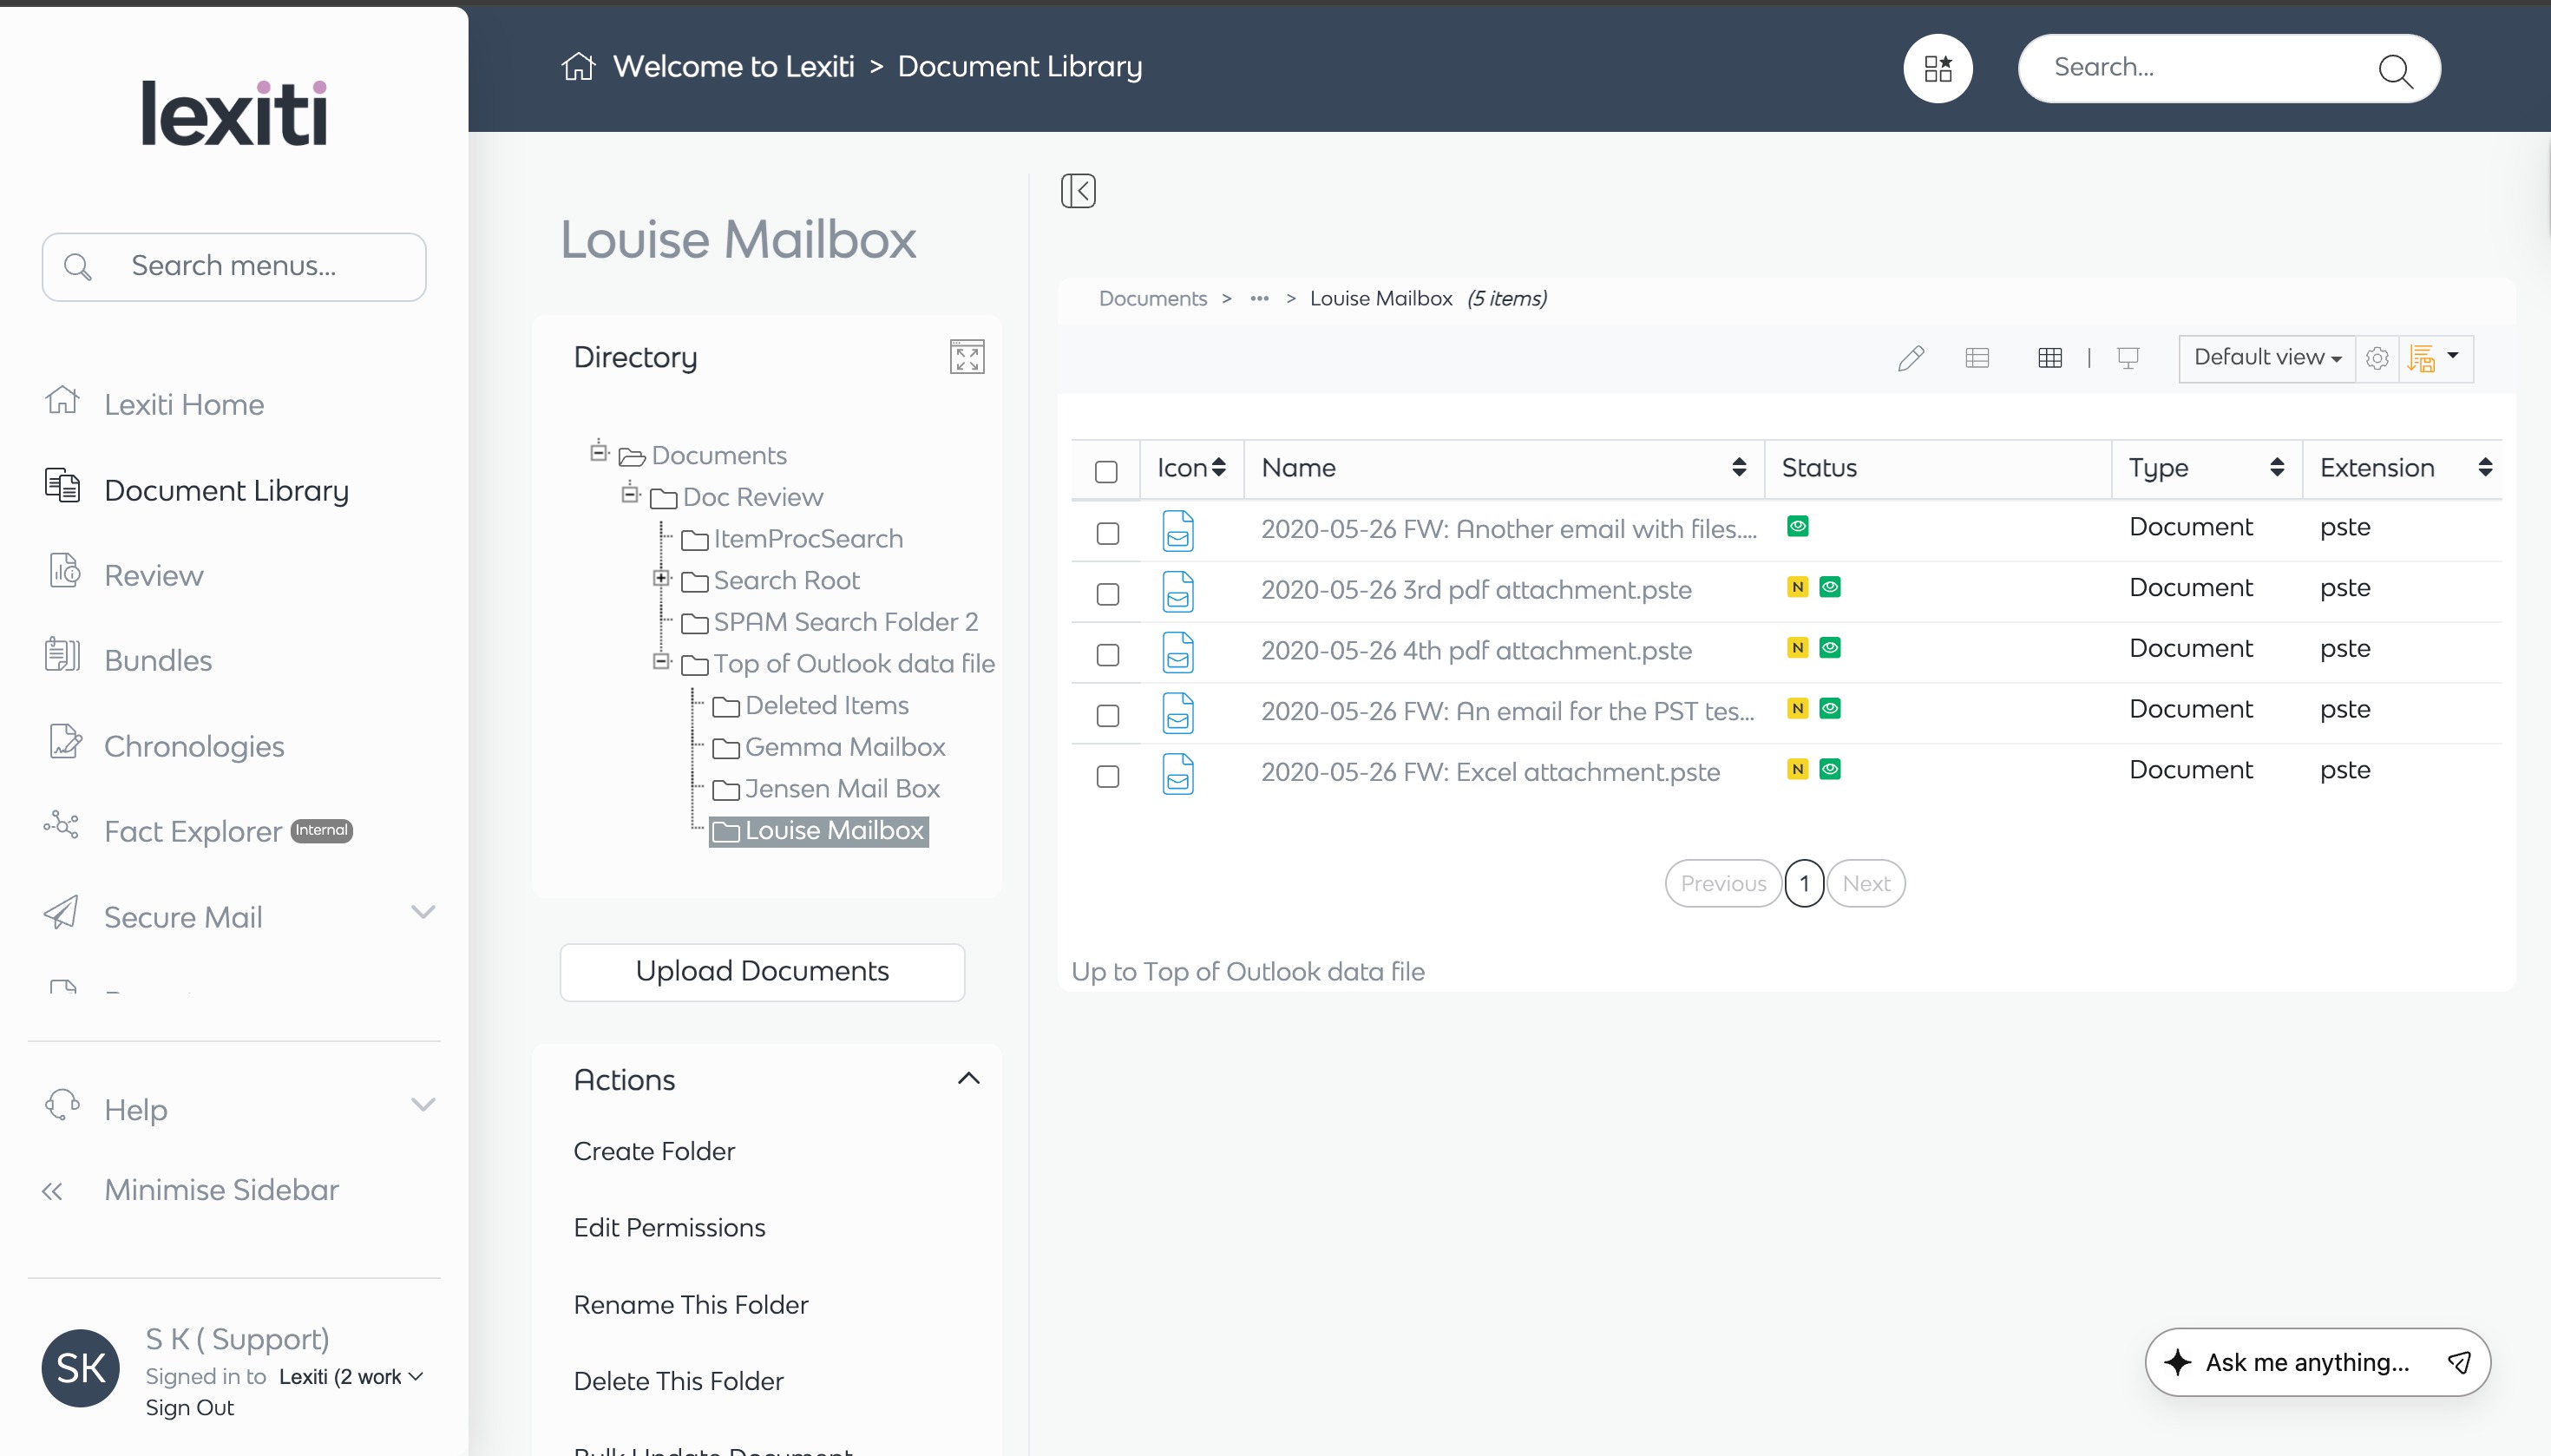This screenshot has width=2551, height=1456.
Task: Send the Ask me anything message
Action: click(2459, 1362)
